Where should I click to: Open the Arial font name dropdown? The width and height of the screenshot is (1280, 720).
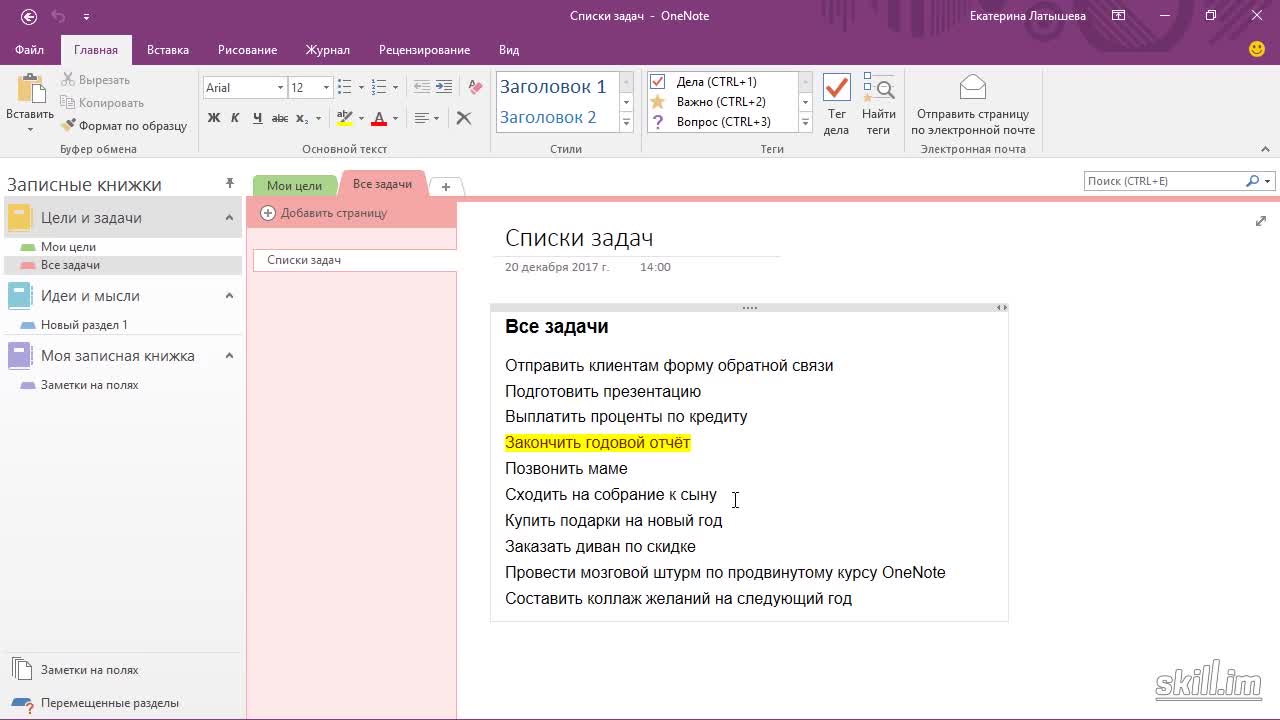[280, 88]
